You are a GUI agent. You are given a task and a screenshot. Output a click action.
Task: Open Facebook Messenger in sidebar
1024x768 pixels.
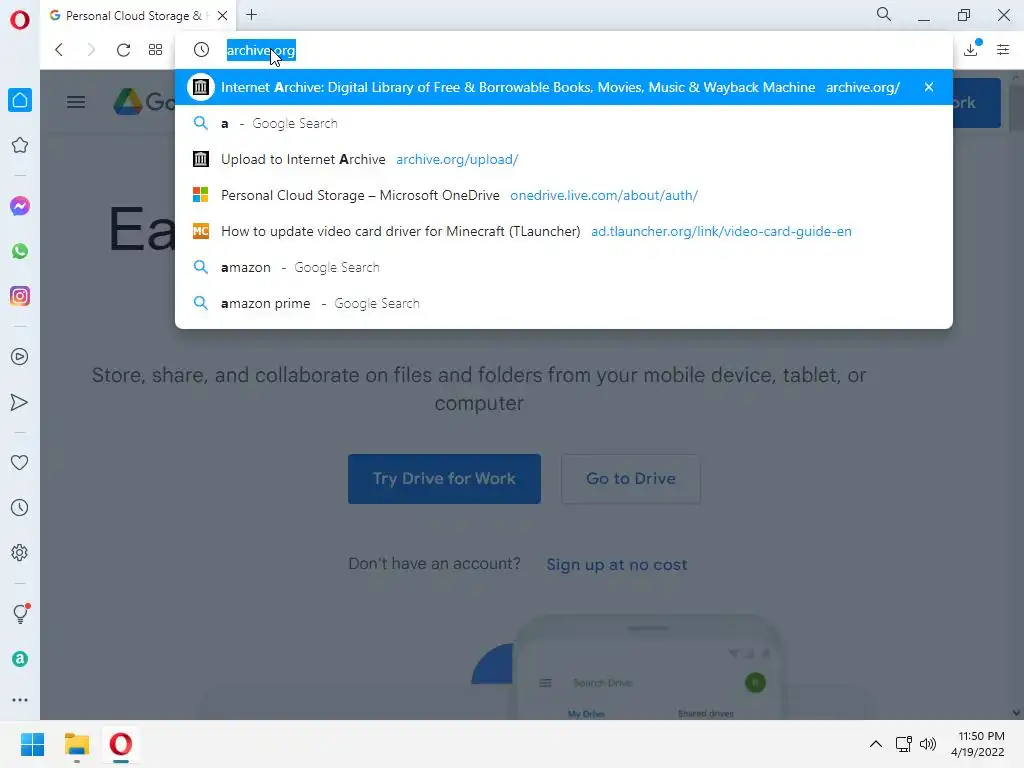pos(20,206)
